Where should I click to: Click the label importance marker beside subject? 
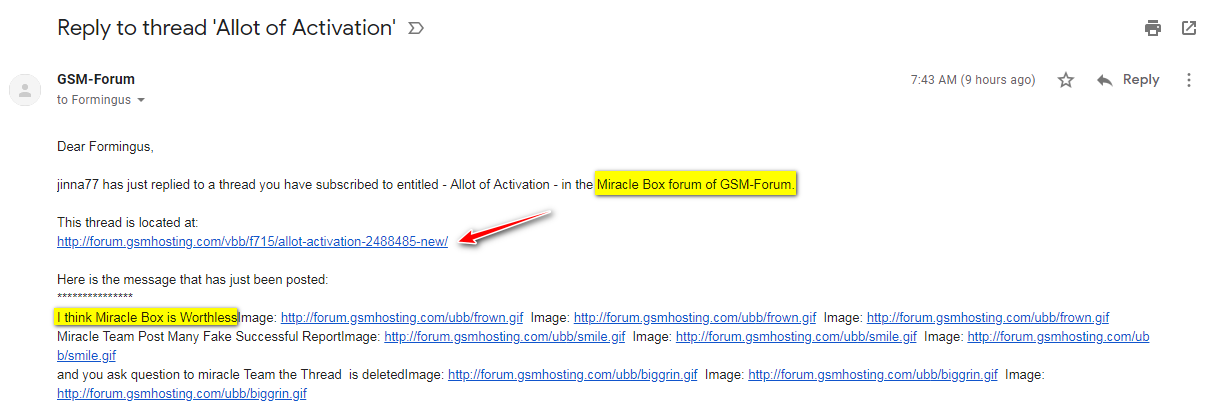point(416,28)
